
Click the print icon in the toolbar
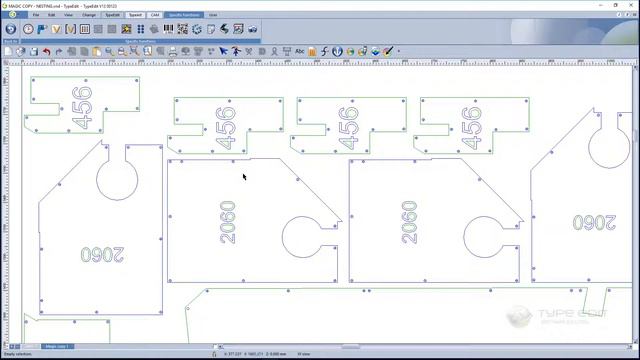coord(173,51)
